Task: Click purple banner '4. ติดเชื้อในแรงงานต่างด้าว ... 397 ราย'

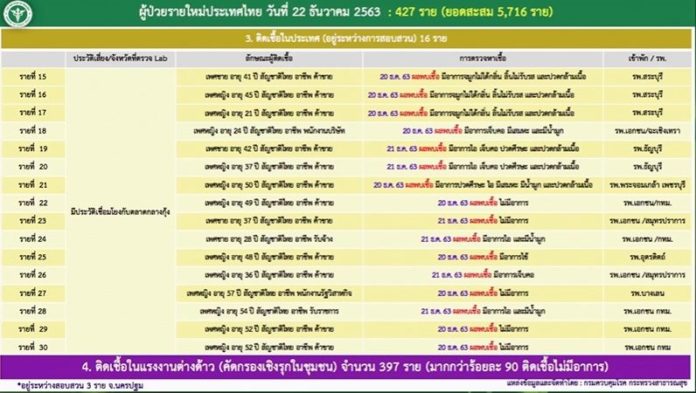Action: coord(345,367)
